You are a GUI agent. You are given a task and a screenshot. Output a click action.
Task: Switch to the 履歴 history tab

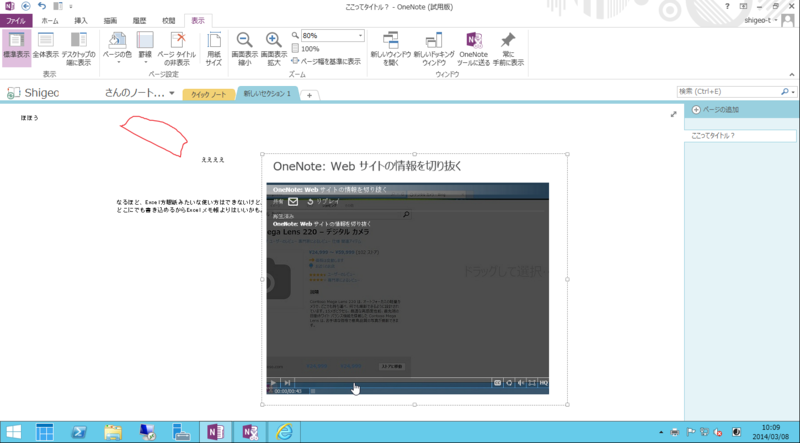139,21
